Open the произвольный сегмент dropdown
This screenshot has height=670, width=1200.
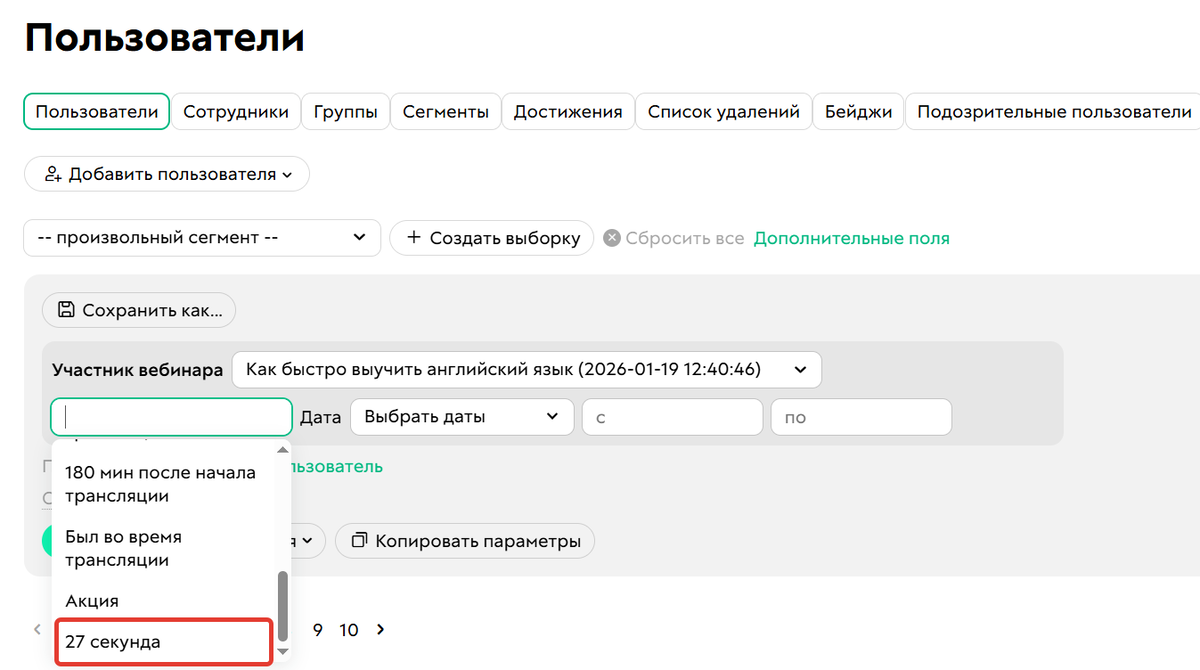[202, 238]
